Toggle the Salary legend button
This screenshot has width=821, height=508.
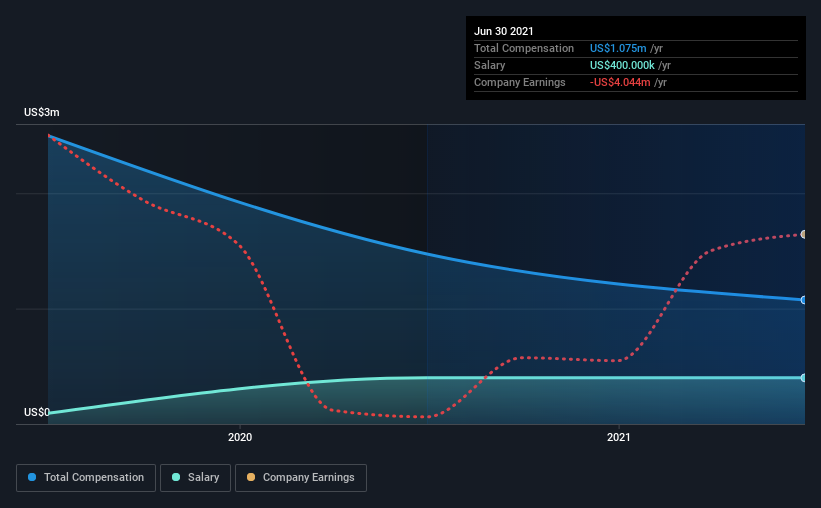tap(195, 478)
